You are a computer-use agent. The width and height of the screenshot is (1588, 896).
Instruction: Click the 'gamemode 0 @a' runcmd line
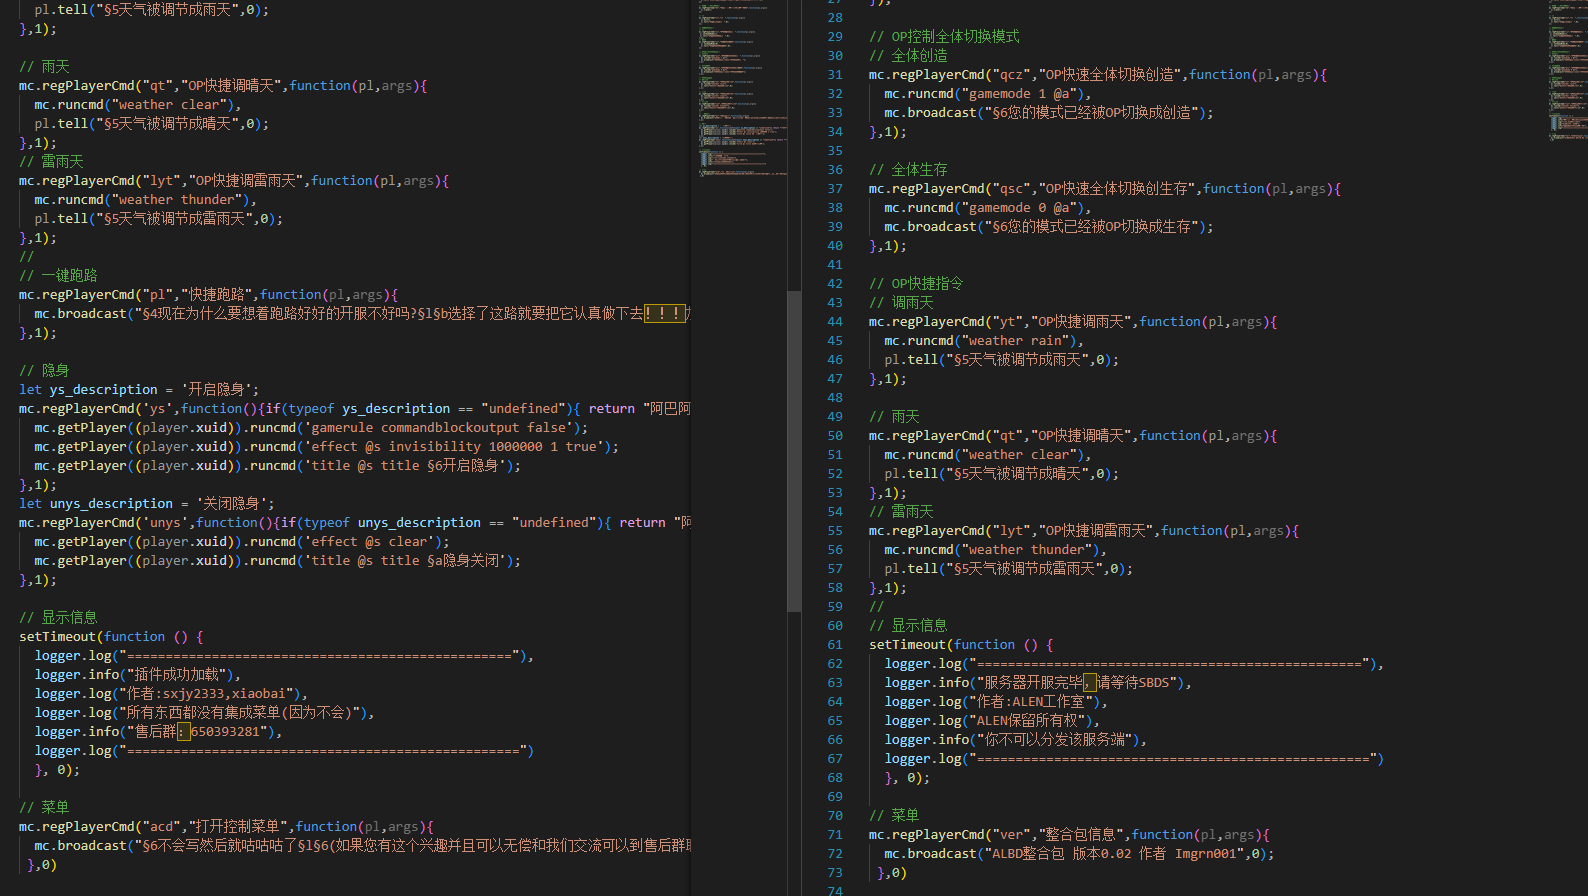(988, 208)
